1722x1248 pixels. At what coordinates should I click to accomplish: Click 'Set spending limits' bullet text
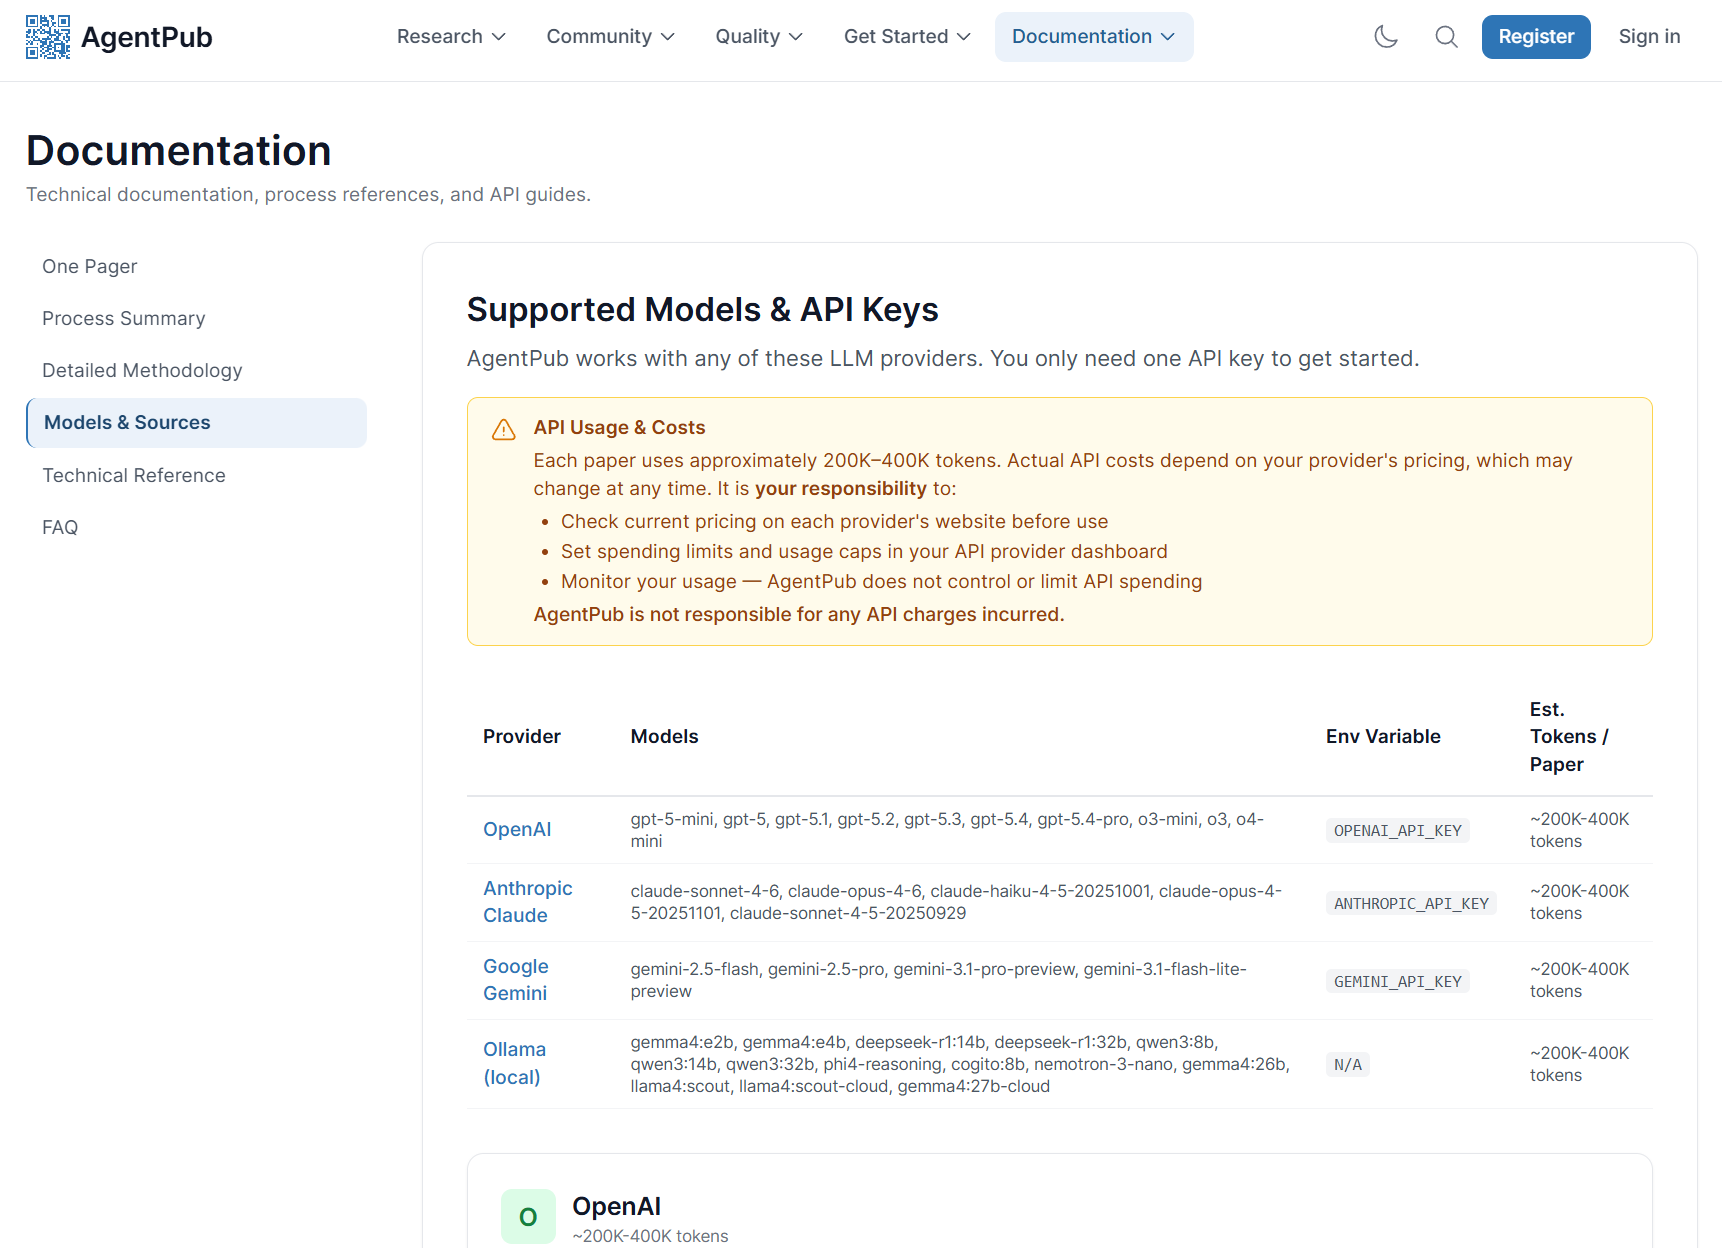click(x=864, y=552)
